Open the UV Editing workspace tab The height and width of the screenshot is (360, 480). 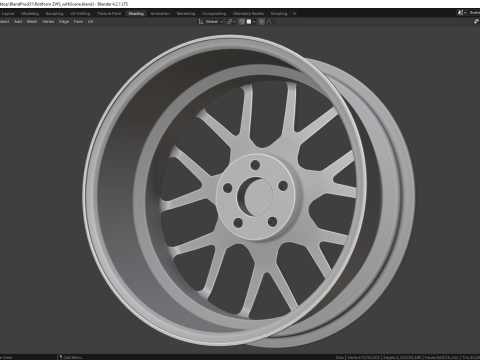click(80, 14)
